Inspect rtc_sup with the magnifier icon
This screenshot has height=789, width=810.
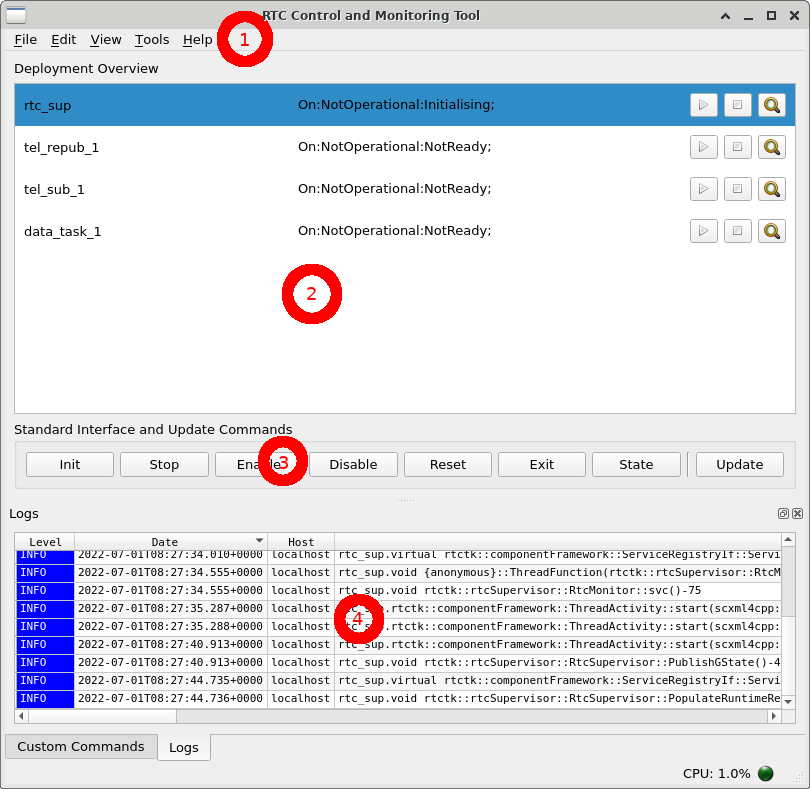[x=771, y=105]
